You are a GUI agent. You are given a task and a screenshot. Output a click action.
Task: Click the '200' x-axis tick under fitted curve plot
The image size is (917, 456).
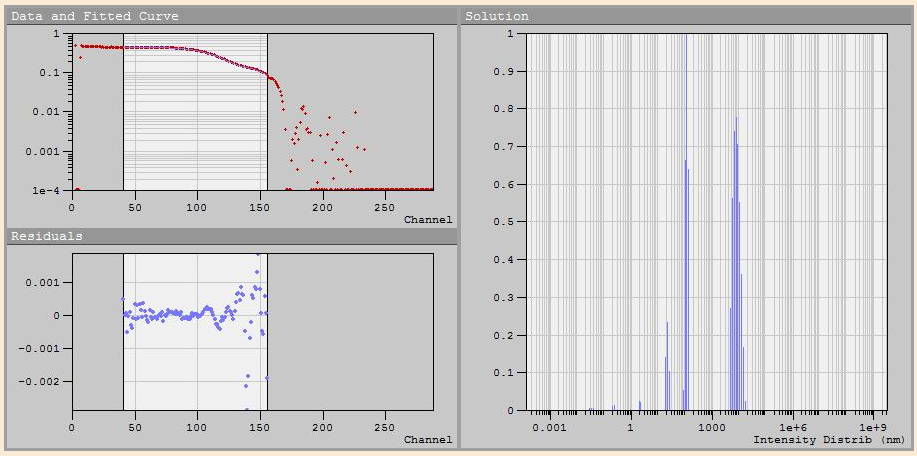322,207
